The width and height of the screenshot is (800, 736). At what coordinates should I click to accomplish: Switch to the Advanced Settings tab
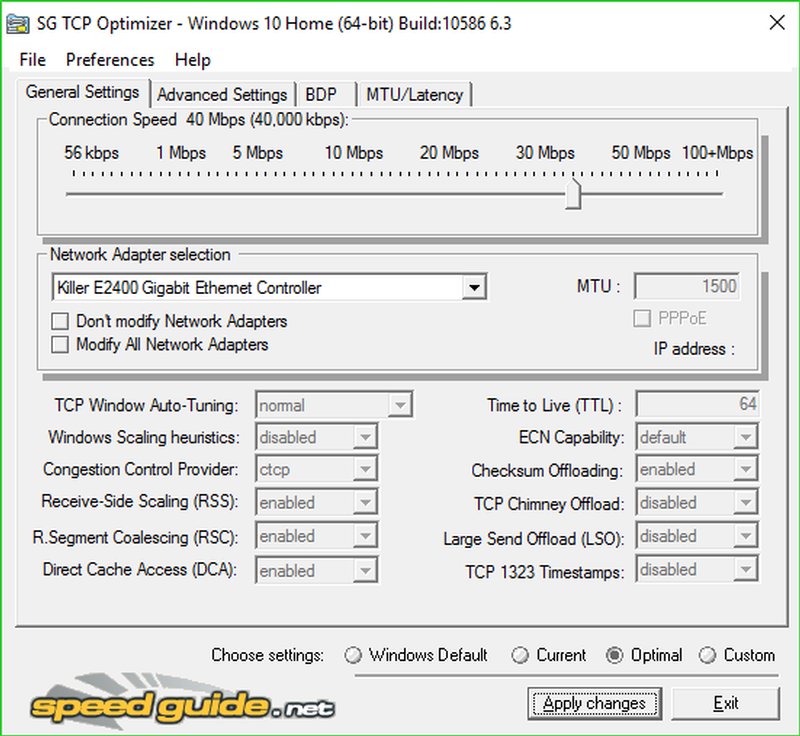(222, 95)
